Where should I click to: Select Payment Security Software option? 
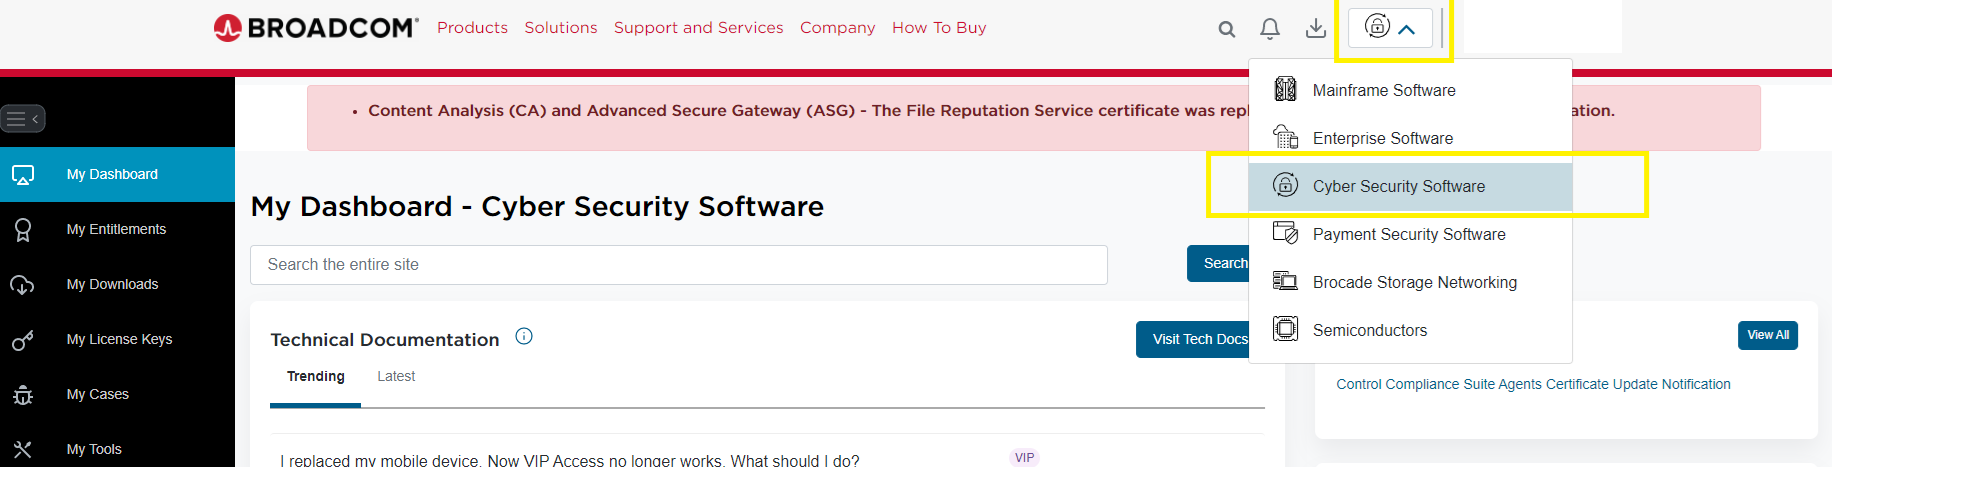point(1410,234)
